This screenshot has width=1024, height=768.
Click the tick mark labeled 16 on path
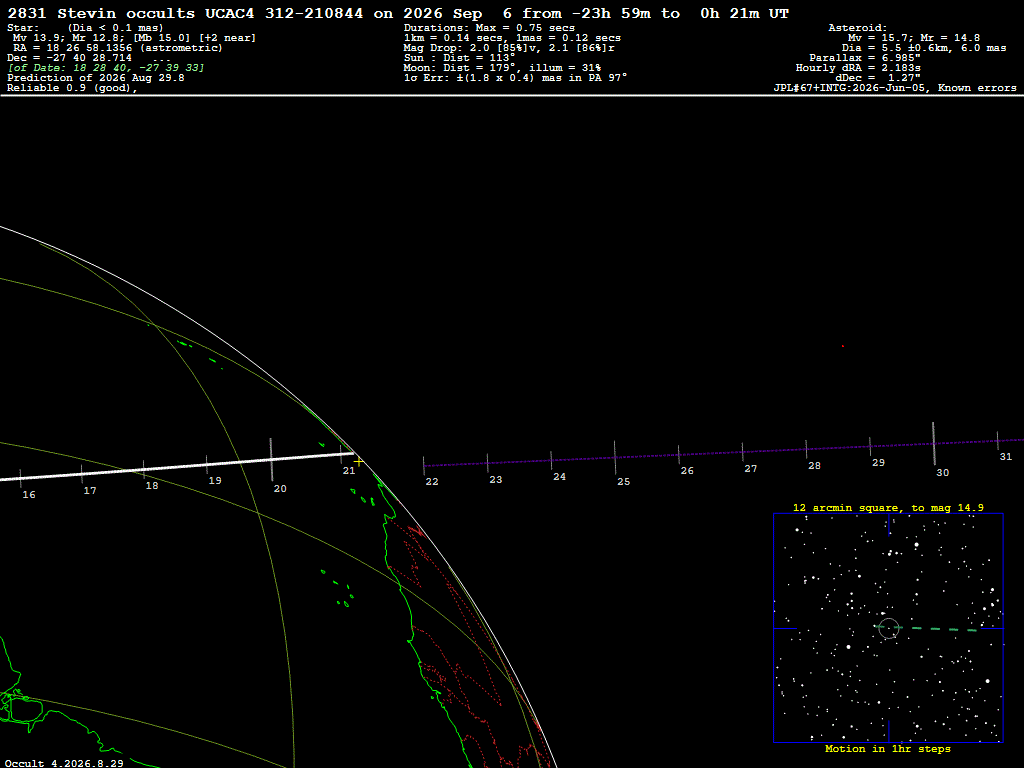[20, 479]
